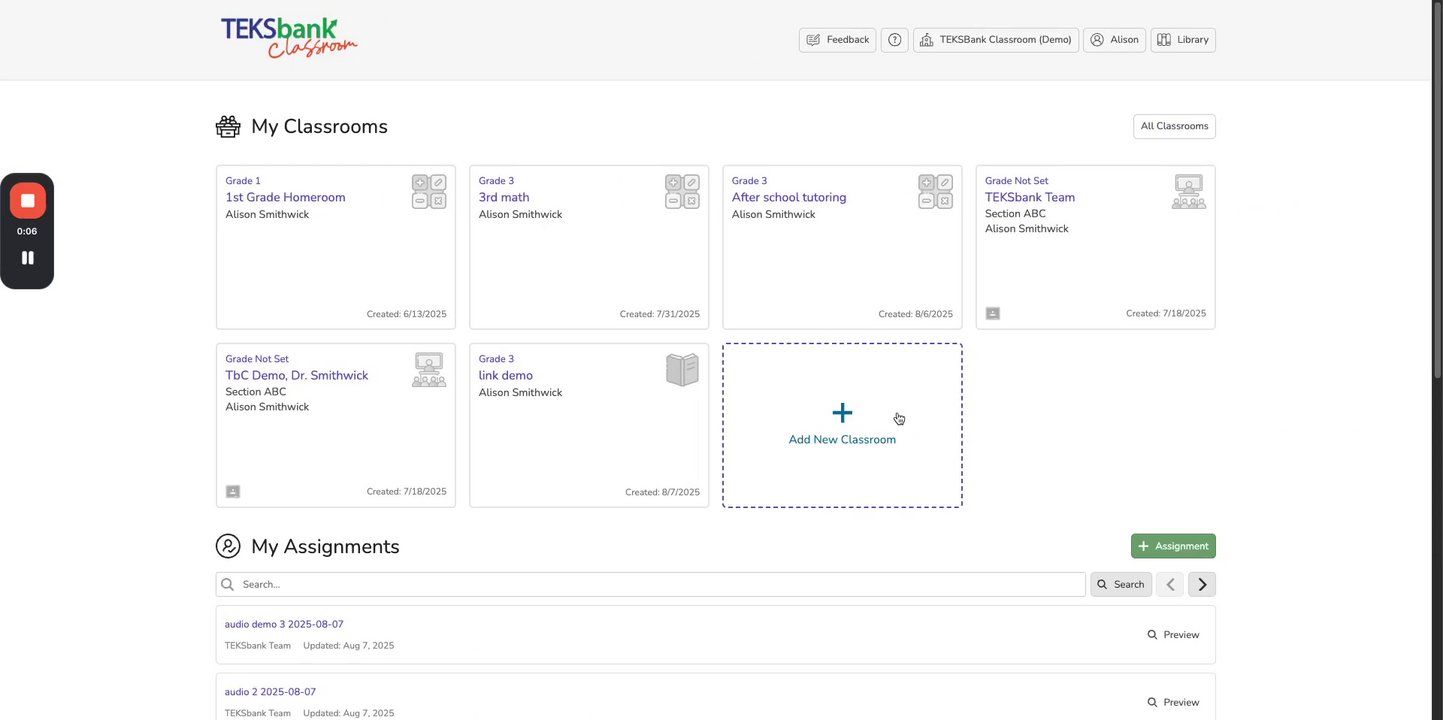Click the plus icon to add classroom
Screen dimensions: 1443x720
pyautogui.click(x=842, y=413)
